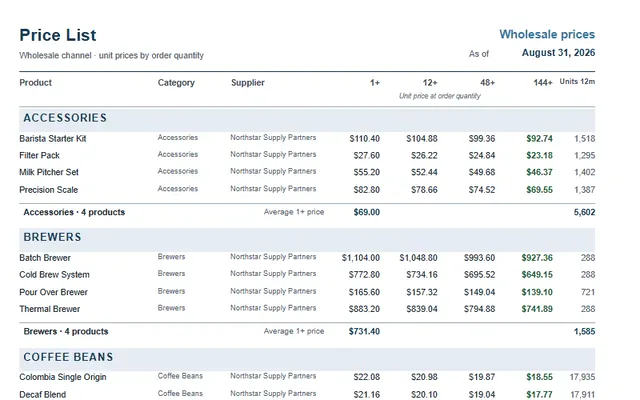Select the 1,585 brewers units total
The width and height of the screenshot is (640, 400).
tap(584, 331)
